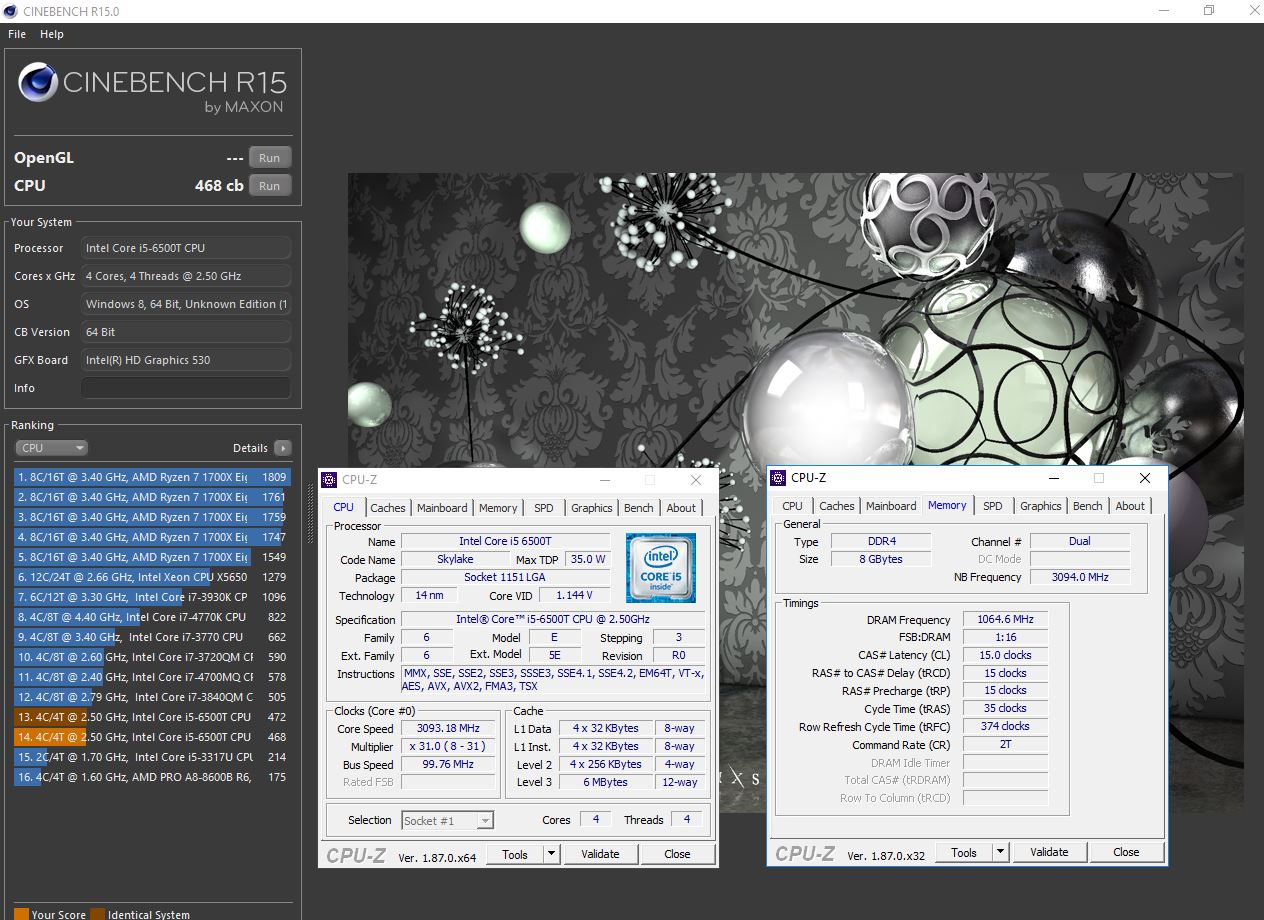Click Tools button in left CPU-Z window
The height and width of the screenshot is (920, 1264).
click(515, 854)
